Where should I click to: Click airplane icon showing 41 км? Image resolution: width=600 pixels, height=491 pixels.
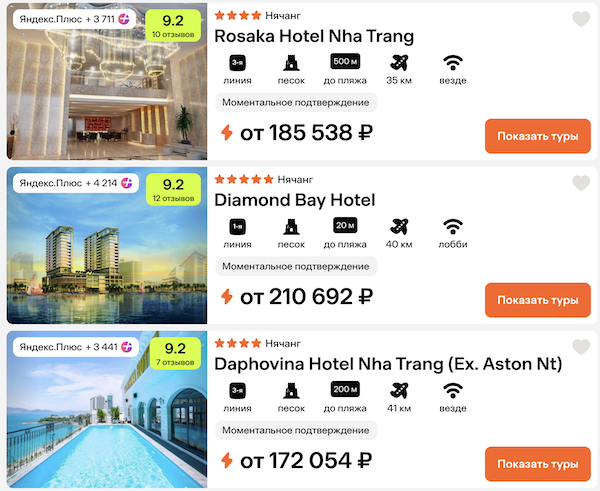click(399, 390)
